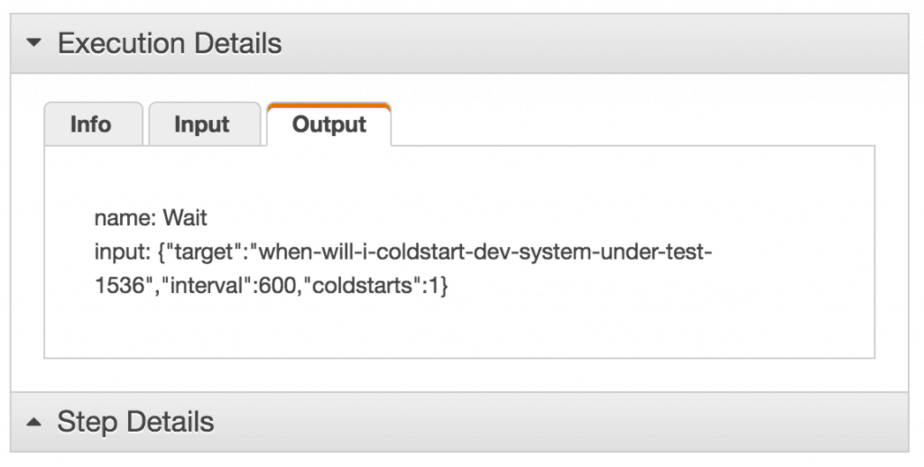Click the 'name: Wait' output line
924x467 pixels.
[x=150, y=217]
